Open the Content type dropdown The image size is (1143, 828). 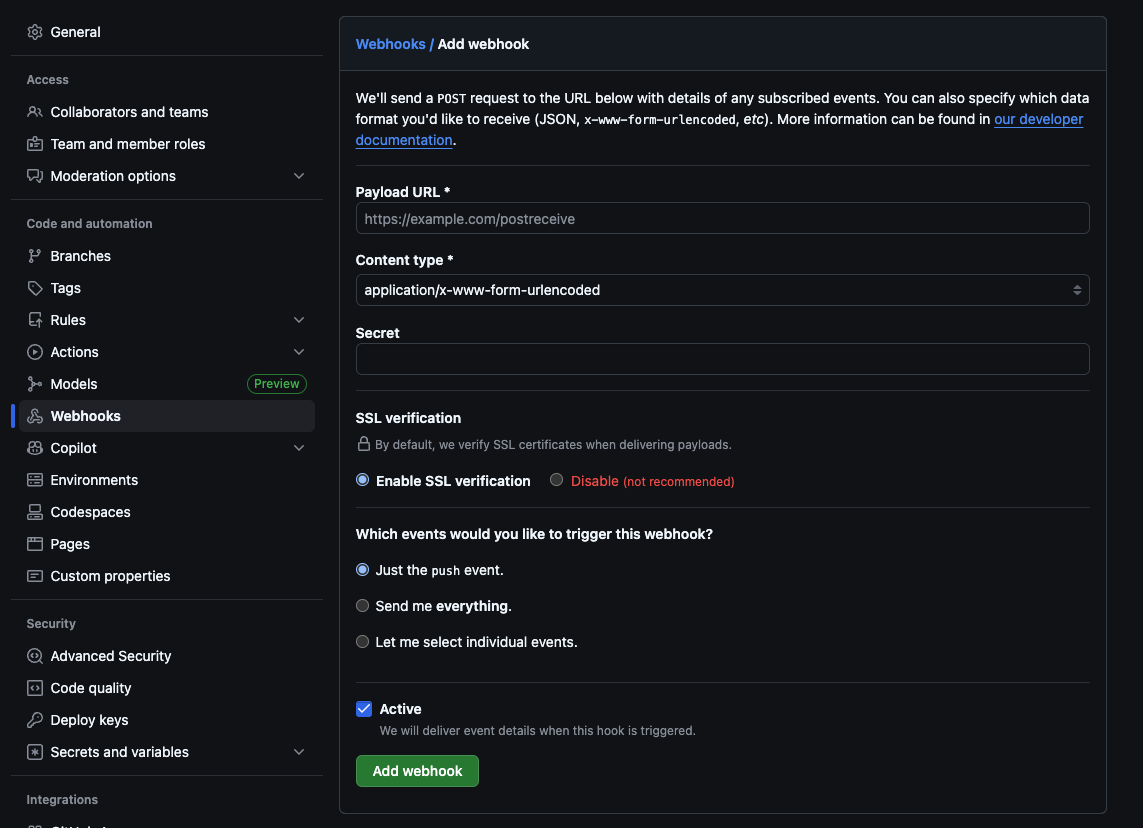pyautogui.click(x=722, y=289)
